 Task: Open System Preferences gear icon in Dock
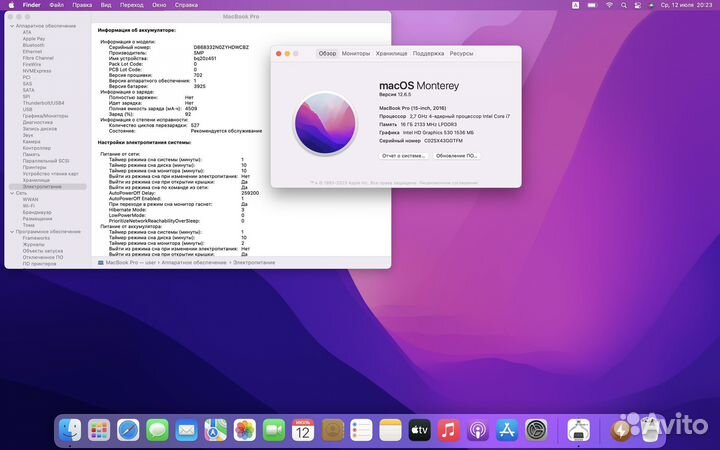click(x=536, y=430)
